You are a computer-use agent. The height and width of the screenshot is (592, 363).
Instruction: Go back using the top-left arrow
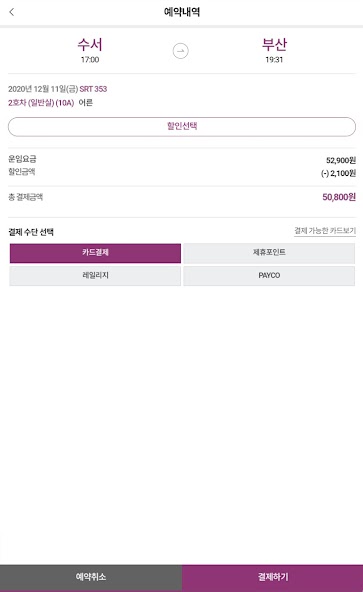pos(12,12)
